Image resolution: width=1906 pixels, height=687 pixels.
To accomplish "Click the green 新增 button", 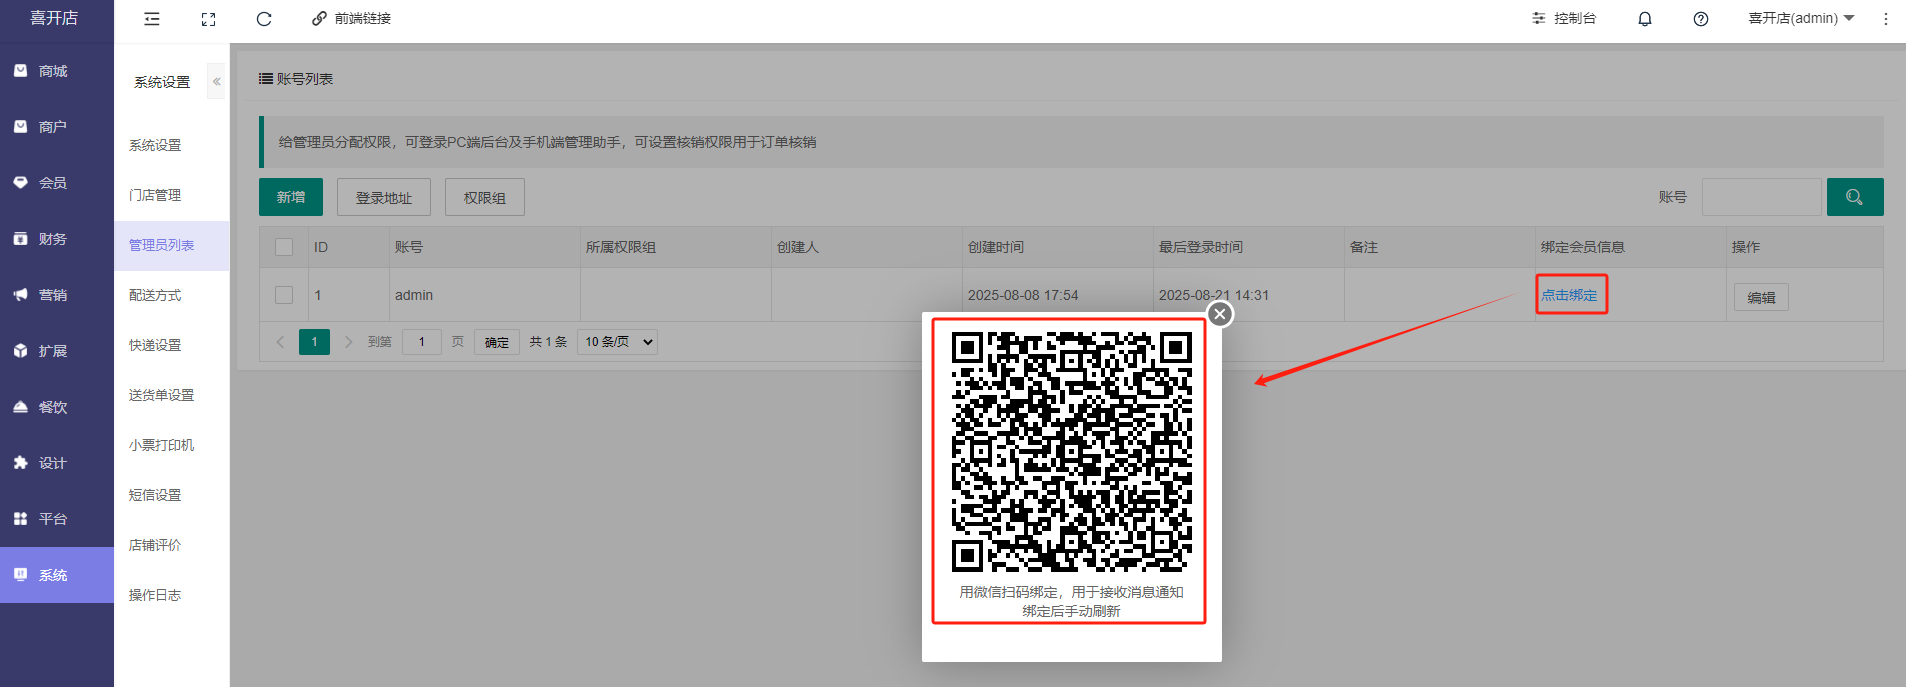I will 291,197.
